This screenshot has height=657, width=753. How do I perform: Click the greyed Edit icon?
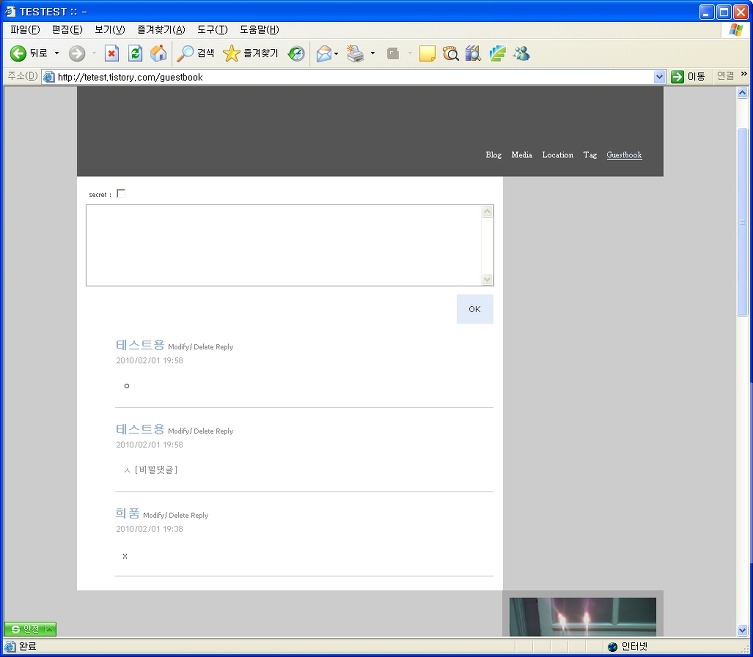pyautogui.click(x=393, y=53)
